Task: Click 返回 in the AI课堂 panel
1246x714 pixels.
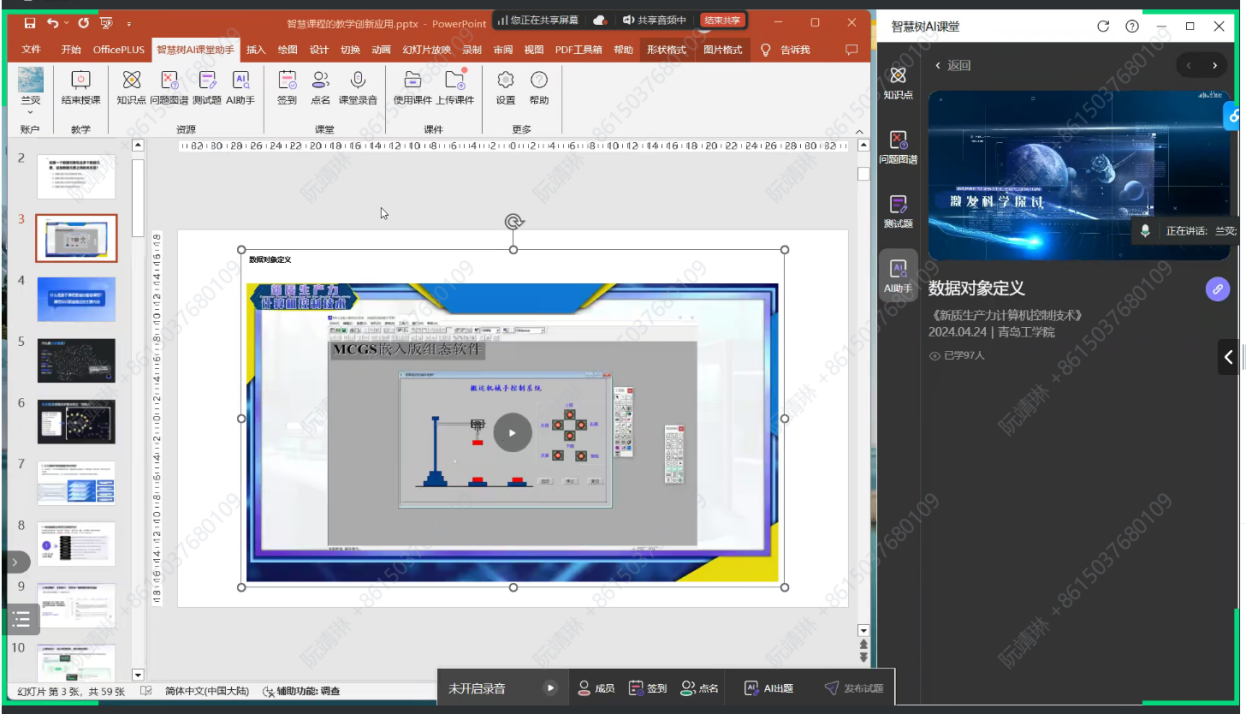Action: click(x=953, y=66)
